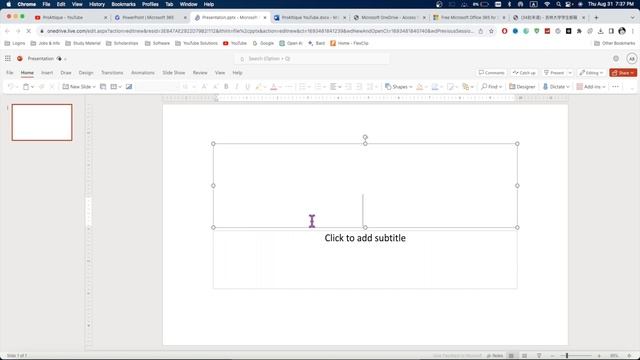Switch to the Insert tab
The width and height of the screenshot is (640, 360).
point(47,73)
